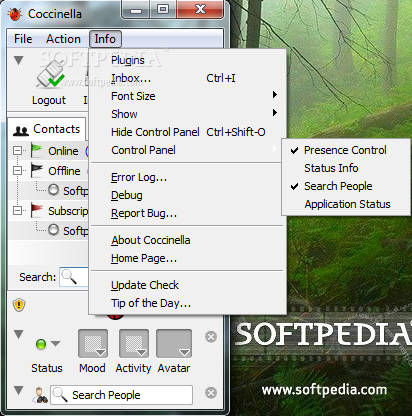Expand the Show submenu
This screenshot has width=412, height=416.
click(188, 114)
